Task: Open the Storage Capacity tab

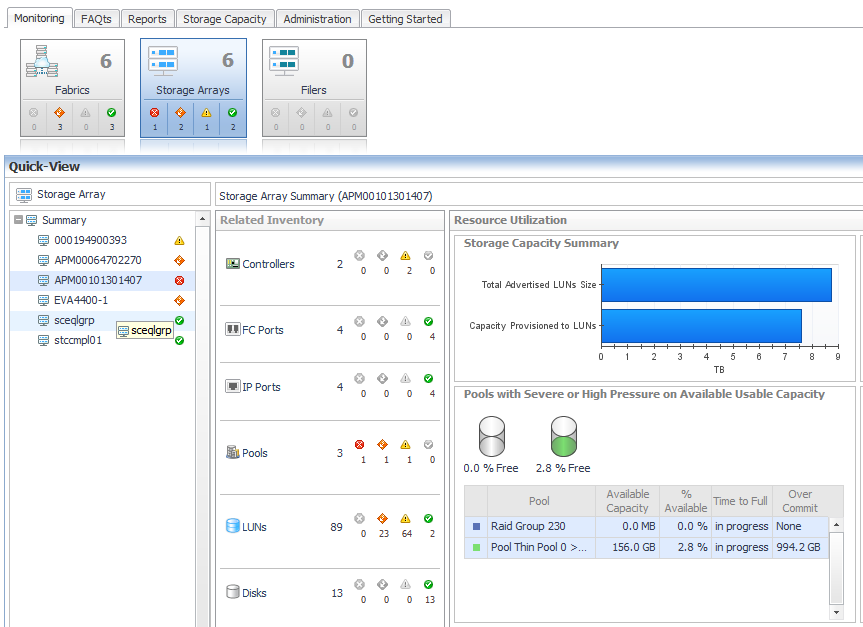Action: click(224, 19)
